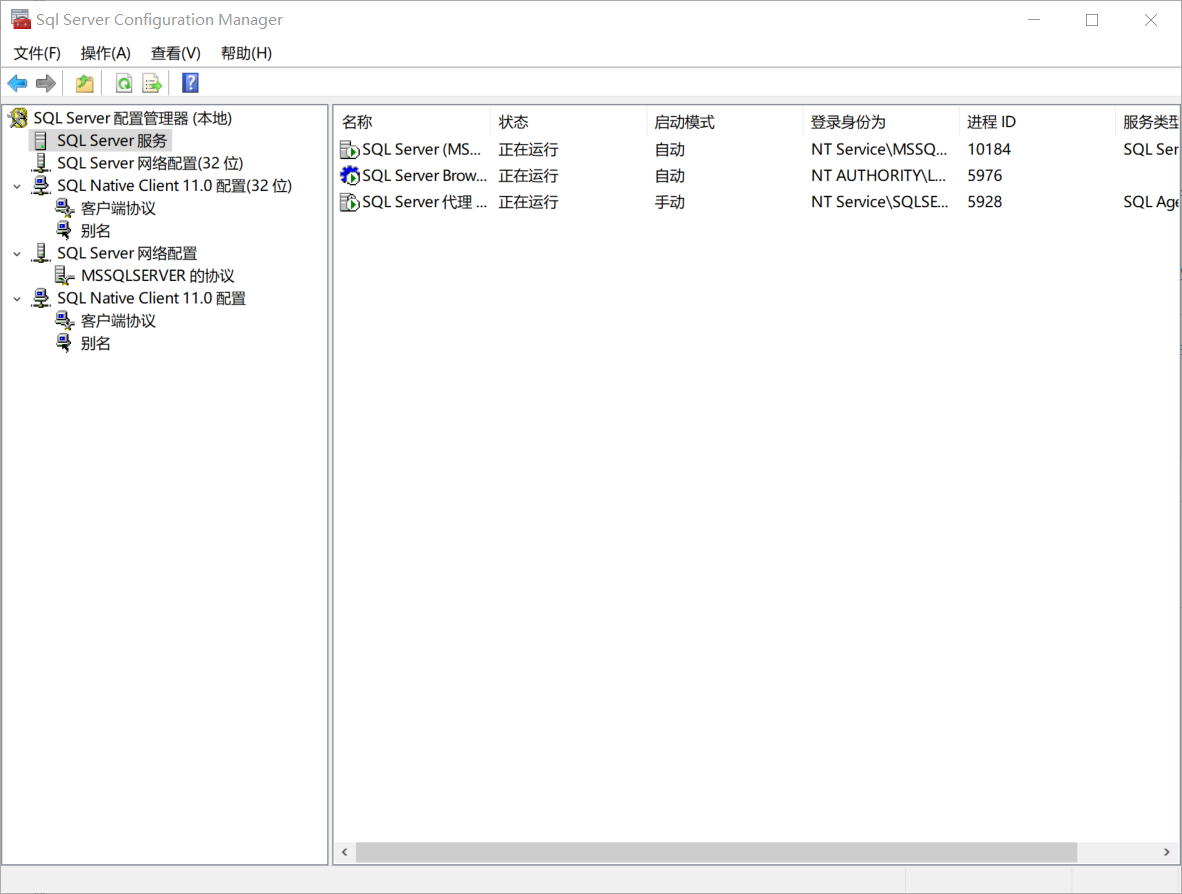Open the 查看(V) menu
This screenshot has width=1182, height=894.
pyautogui.click(x=176, y=53)
